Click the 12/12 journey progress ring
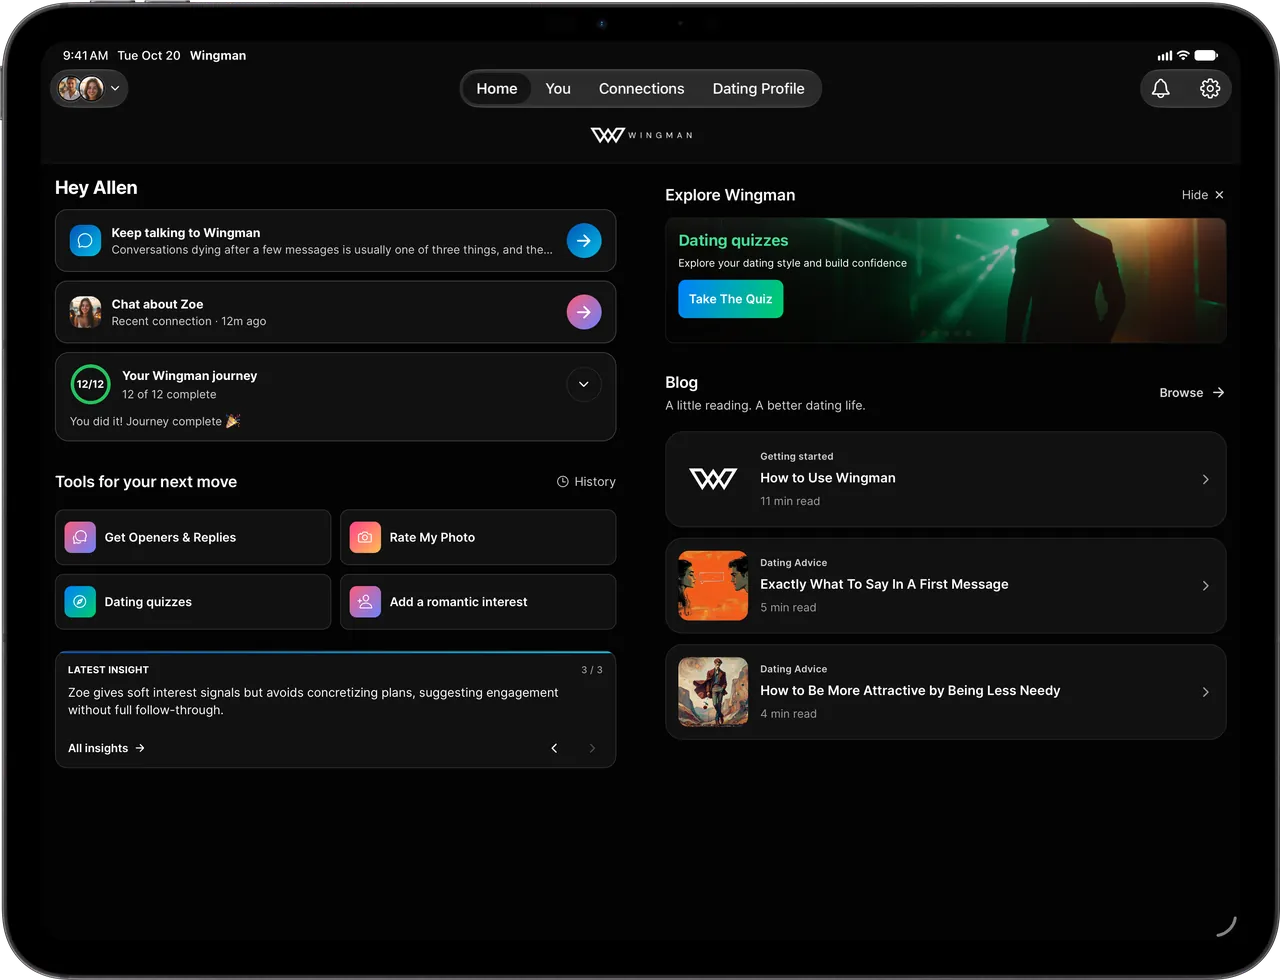Viewport: 1280px width, 980px height. pos(90,384)
